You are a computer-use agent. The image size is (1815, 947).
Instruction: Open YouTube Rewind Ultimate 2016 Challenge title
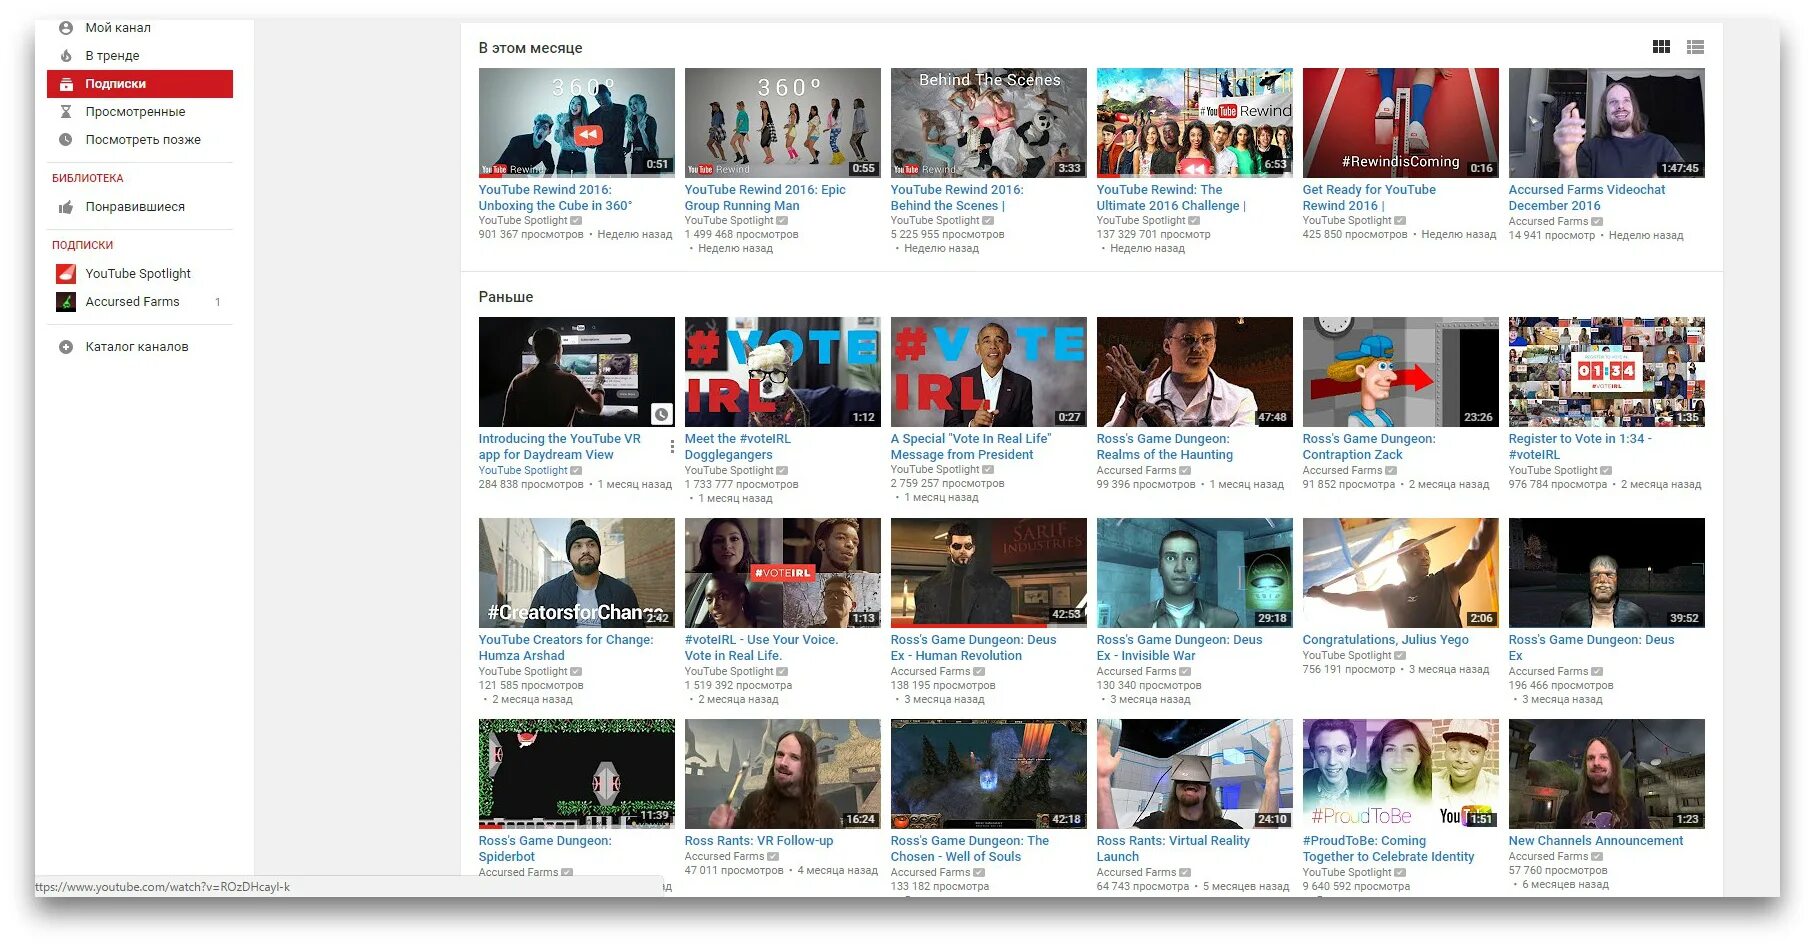tap(1171, 198)
